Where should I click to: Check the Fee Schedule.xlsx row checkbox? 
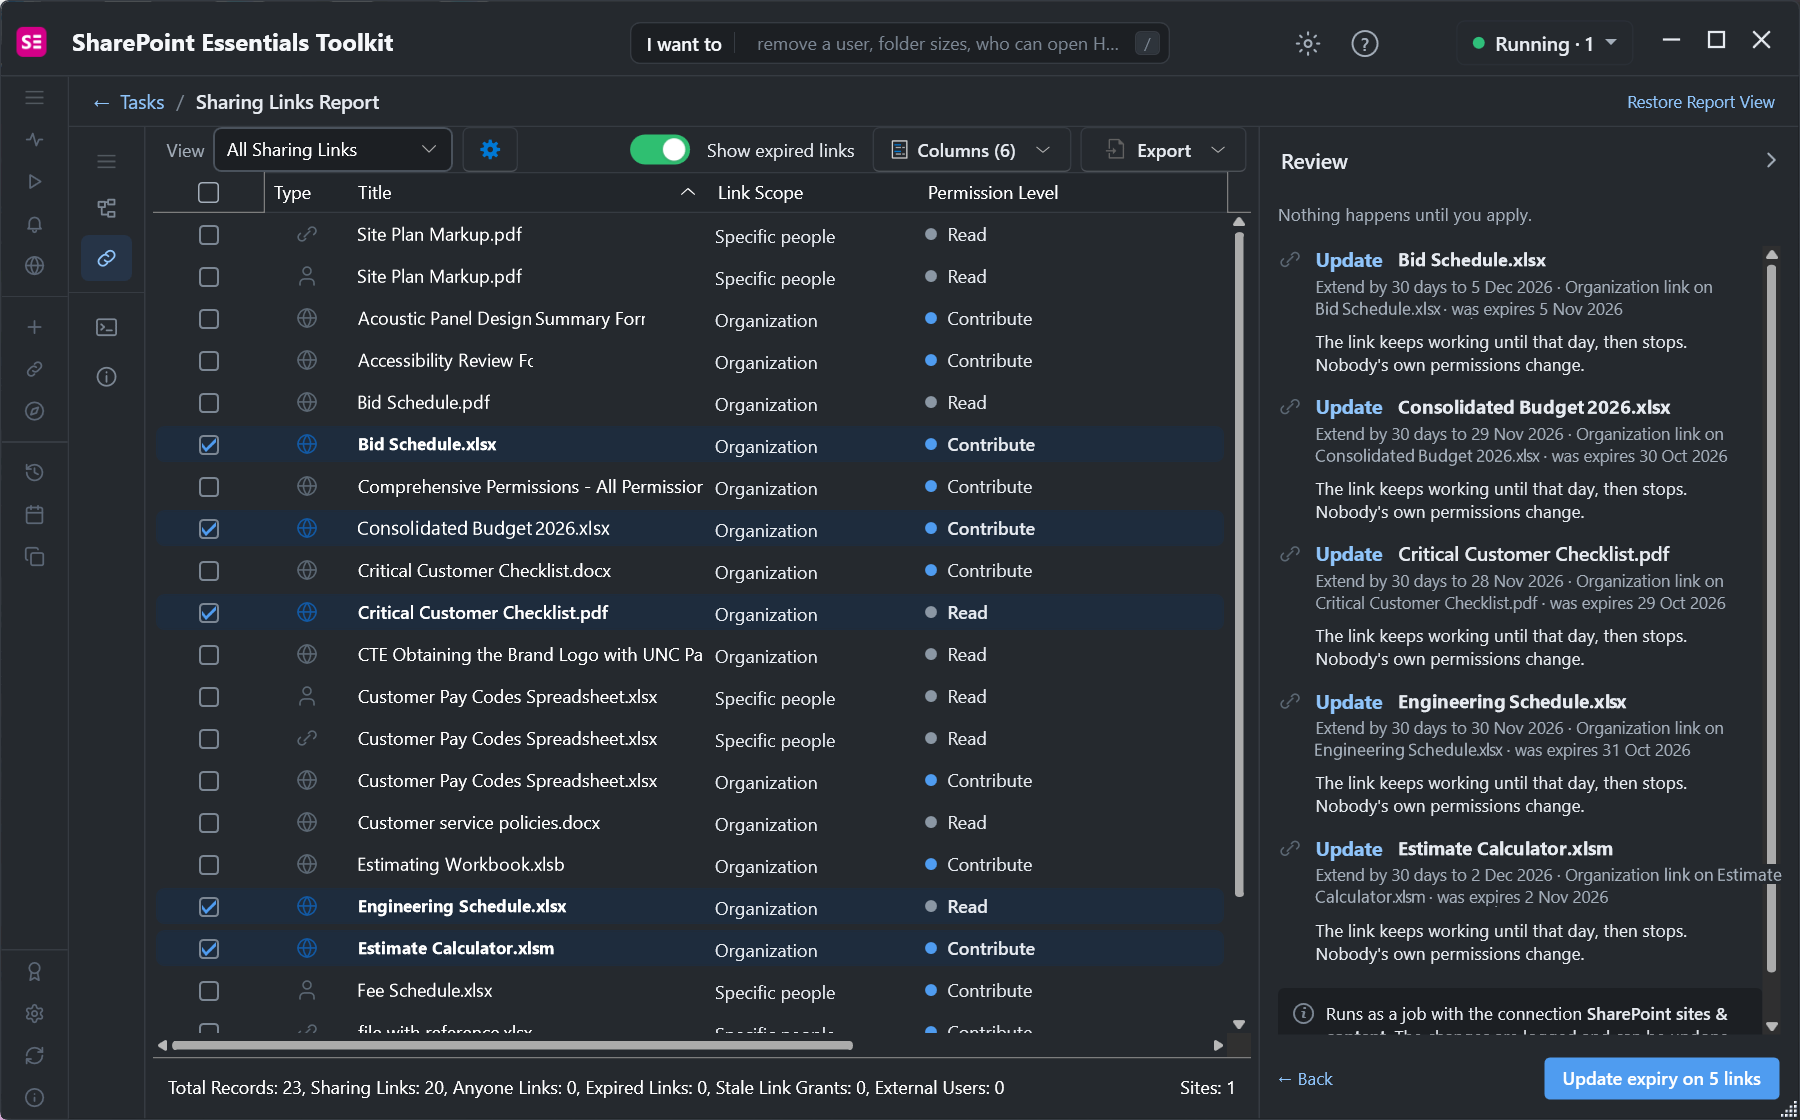[x=208, y=990]
